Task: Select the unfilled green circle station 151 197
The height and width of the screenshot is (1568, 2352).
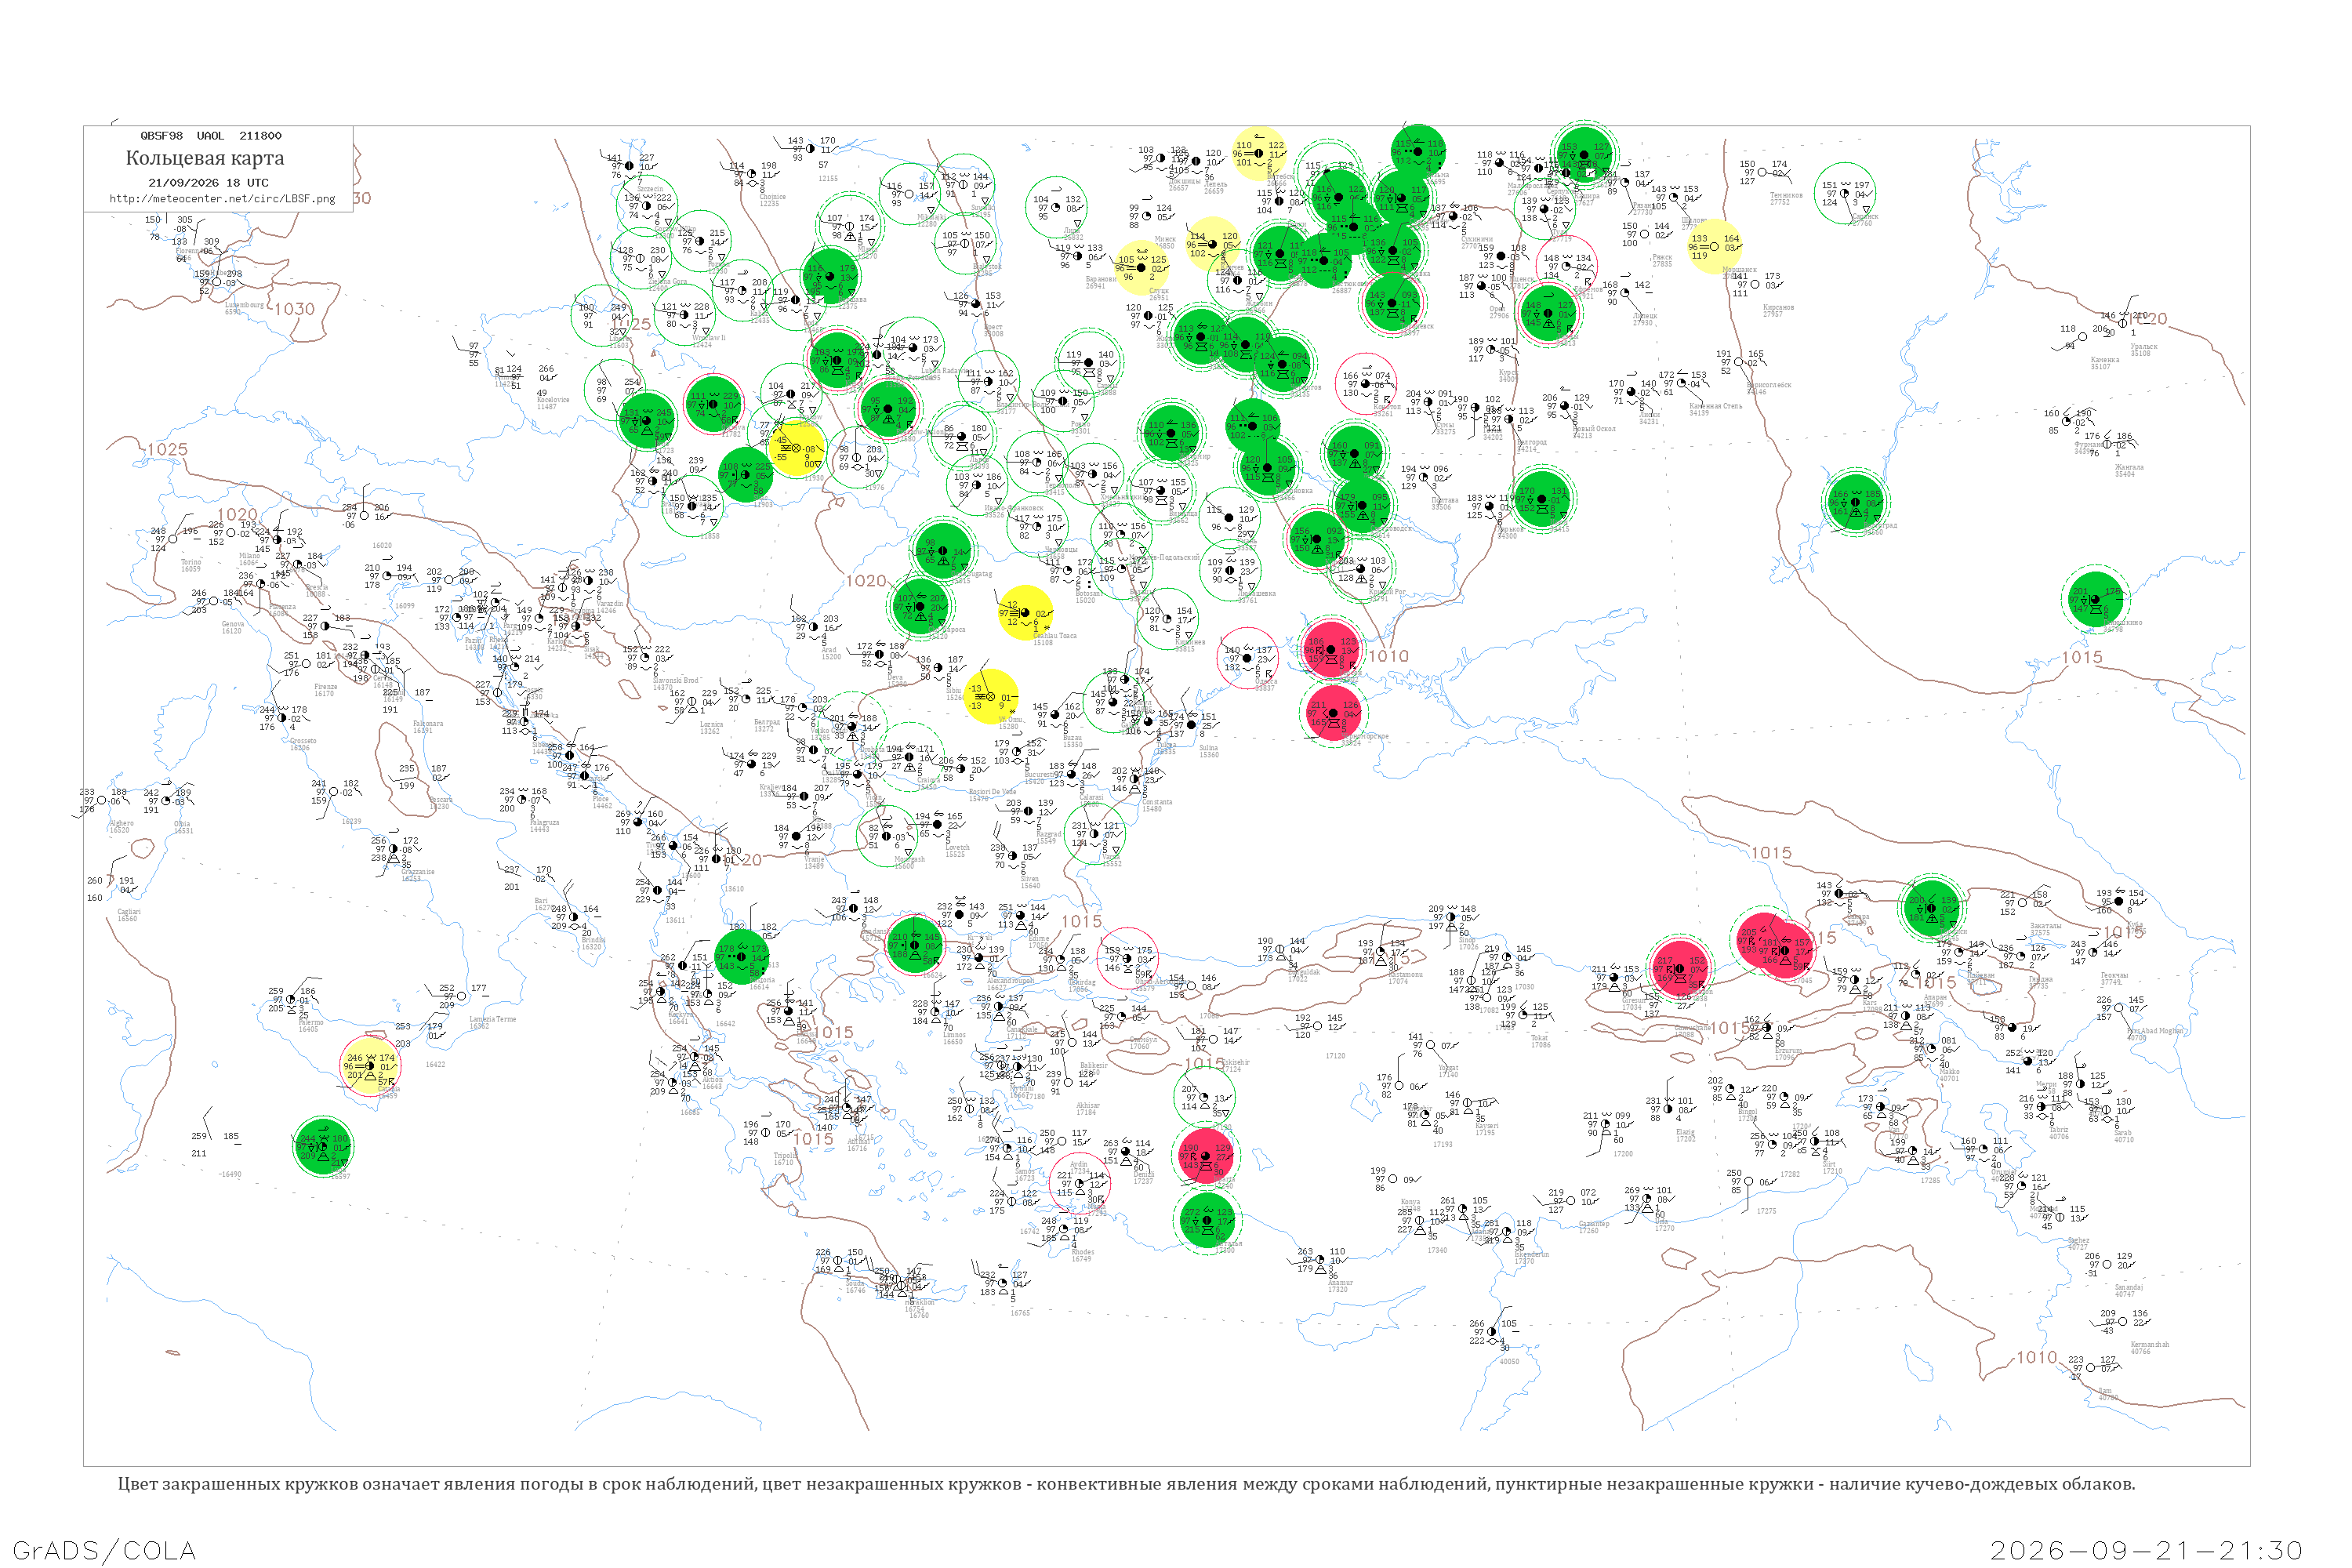Action: coord(1845,193)
